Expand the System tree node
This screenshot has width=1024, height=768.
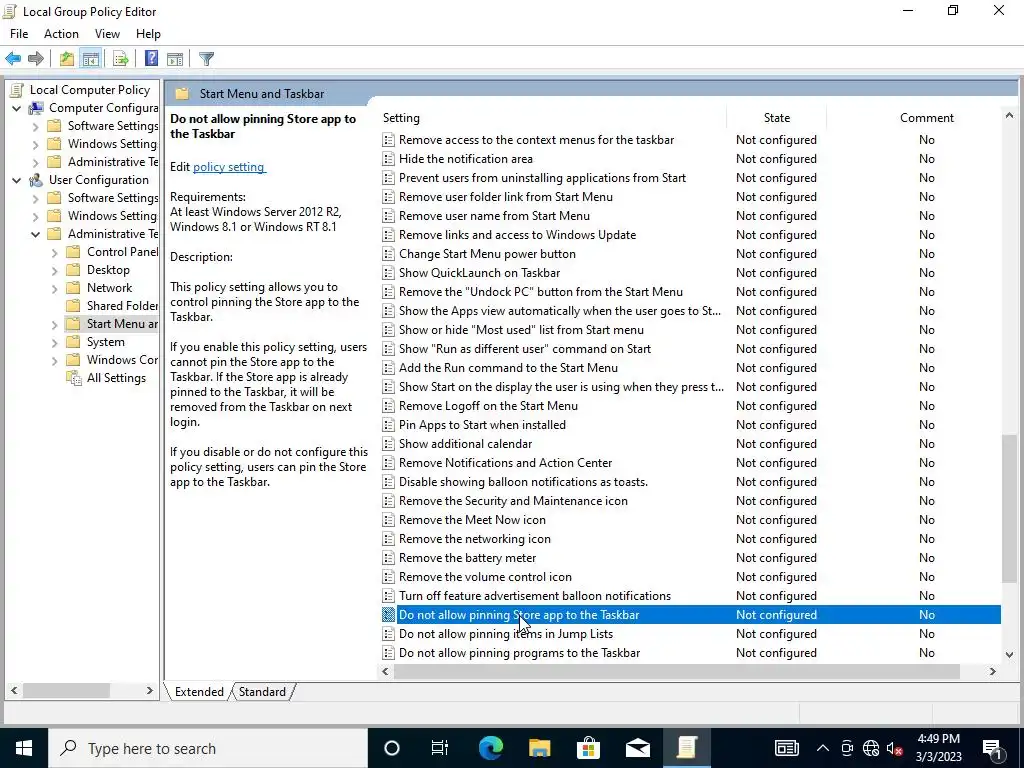point(54,342)
